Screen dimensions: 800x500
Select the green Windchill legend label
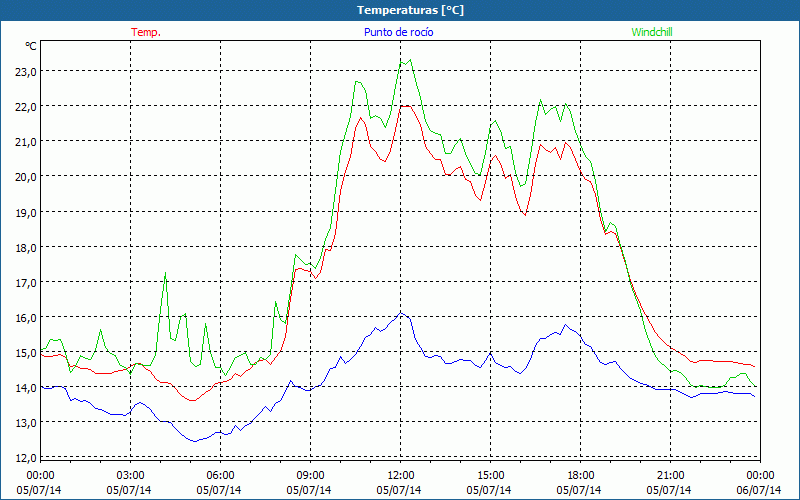652,32
